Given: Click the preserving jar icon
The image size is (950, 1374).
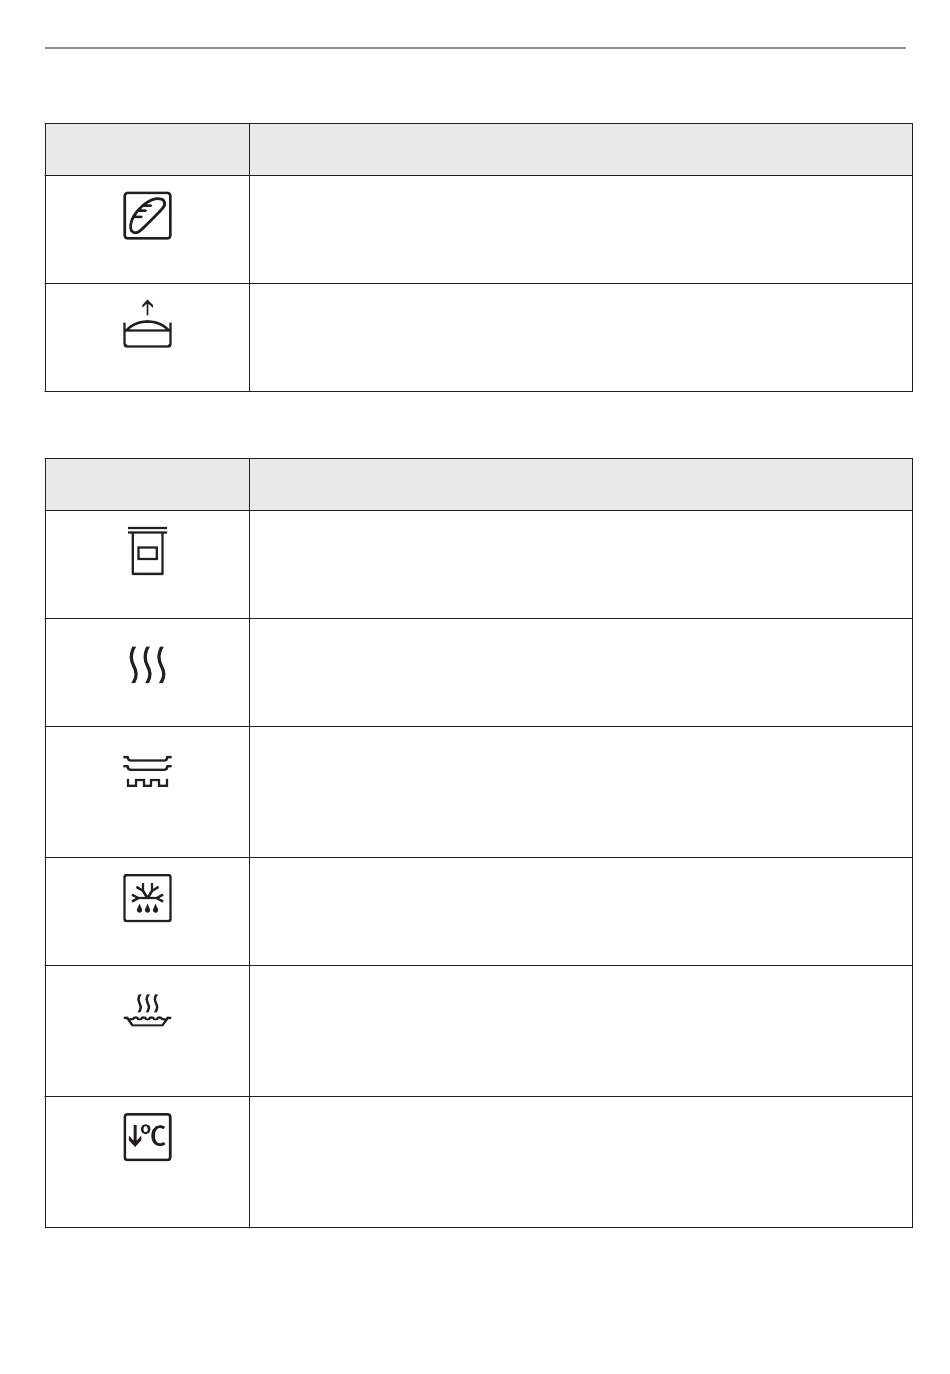Looking at the screenshot, I should click(148, 551).
